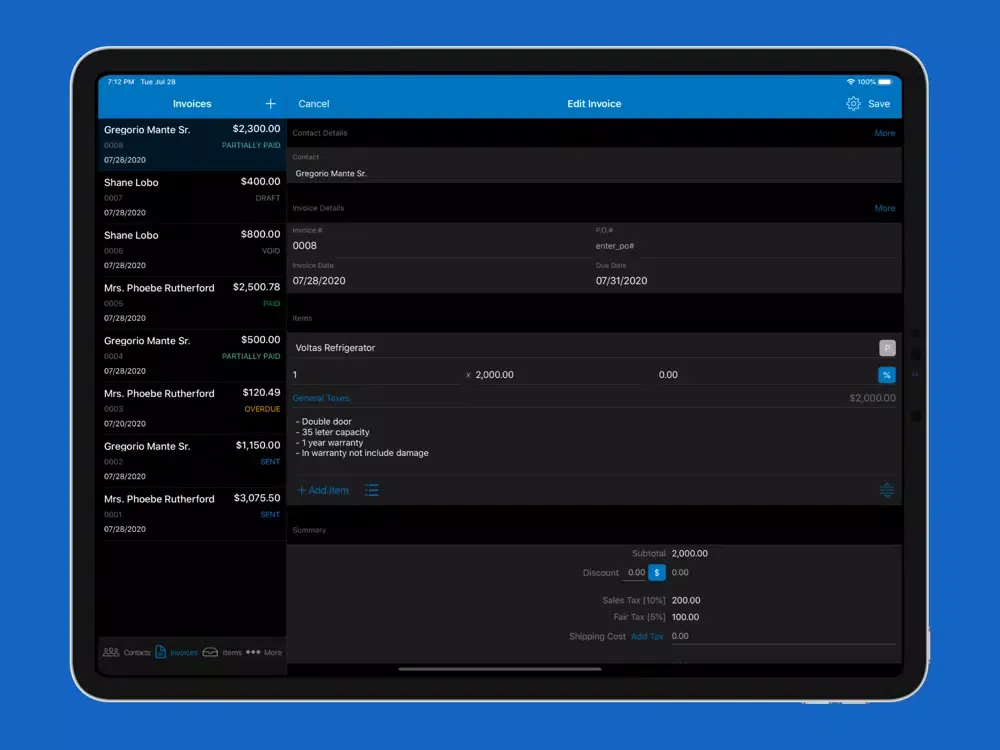Edit item name Voltas Refrigerator
Image resolution: width=1000 pixels, height=750 pixels.
coord(584,348)
